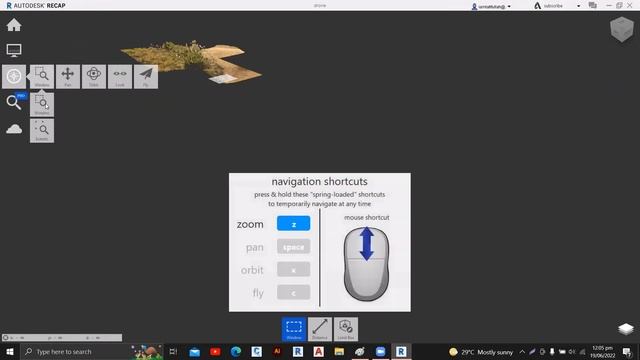Image resolution: width=640 pixels, height=360 pixels.
Task: Open the chat feedback icon in title bar
Action: (593, 5)
